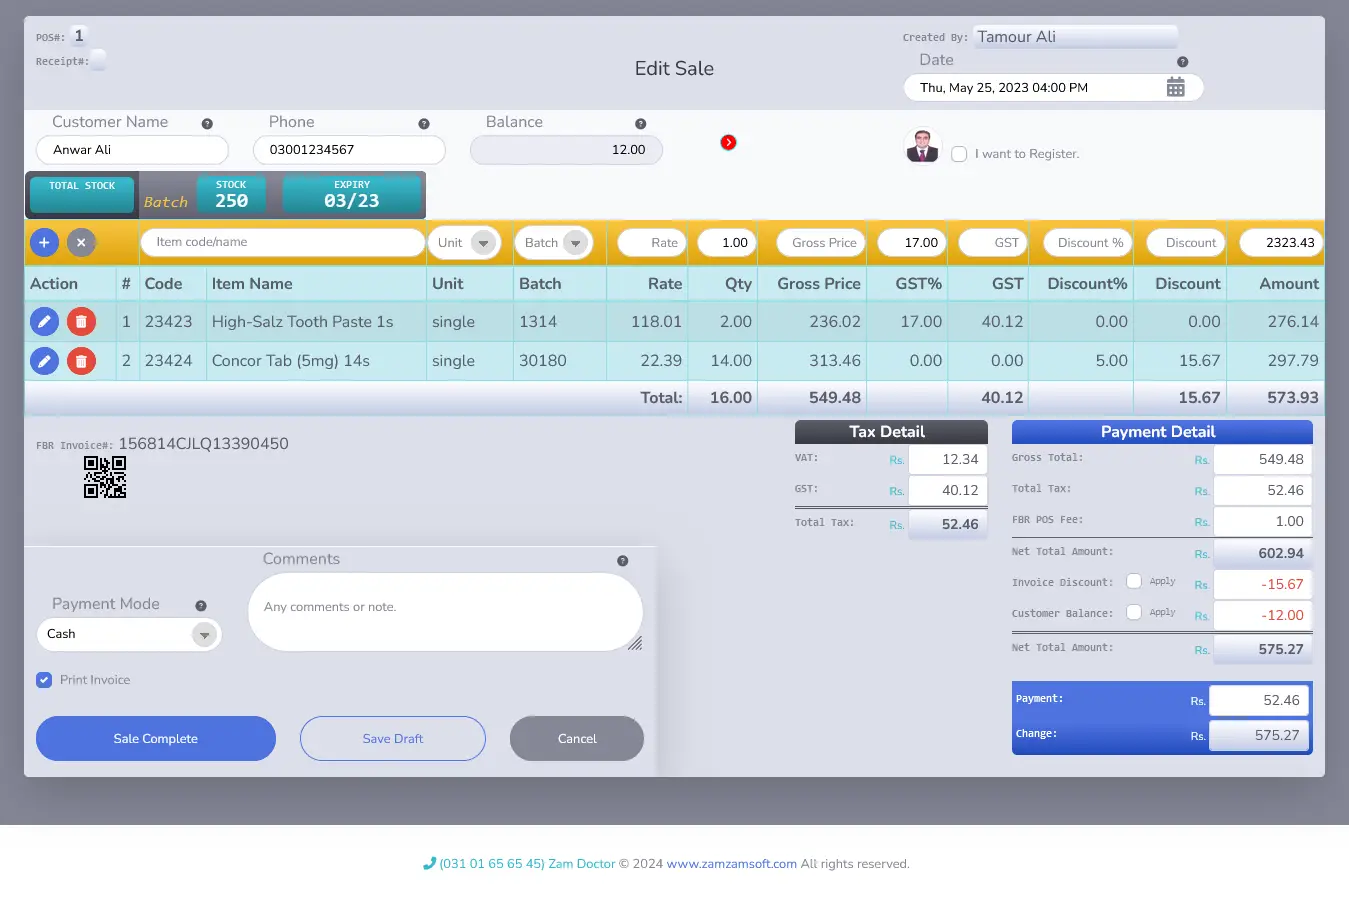Check the I want to Register box

click(959, 154)
